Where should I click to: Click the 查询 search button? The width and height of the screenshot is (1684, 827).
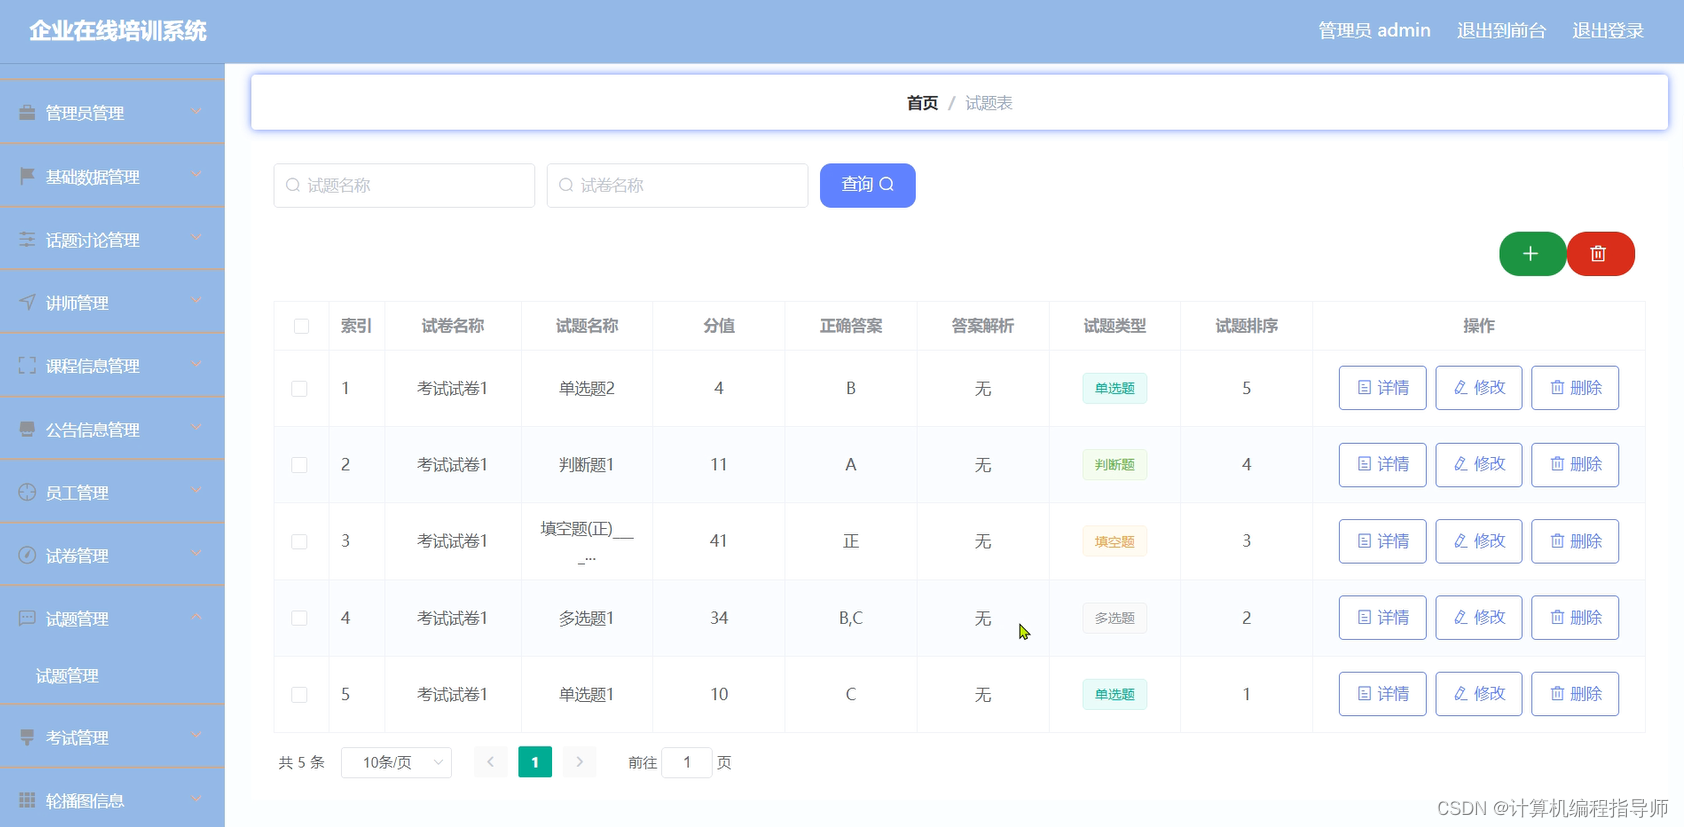click(x=867, y=185)
